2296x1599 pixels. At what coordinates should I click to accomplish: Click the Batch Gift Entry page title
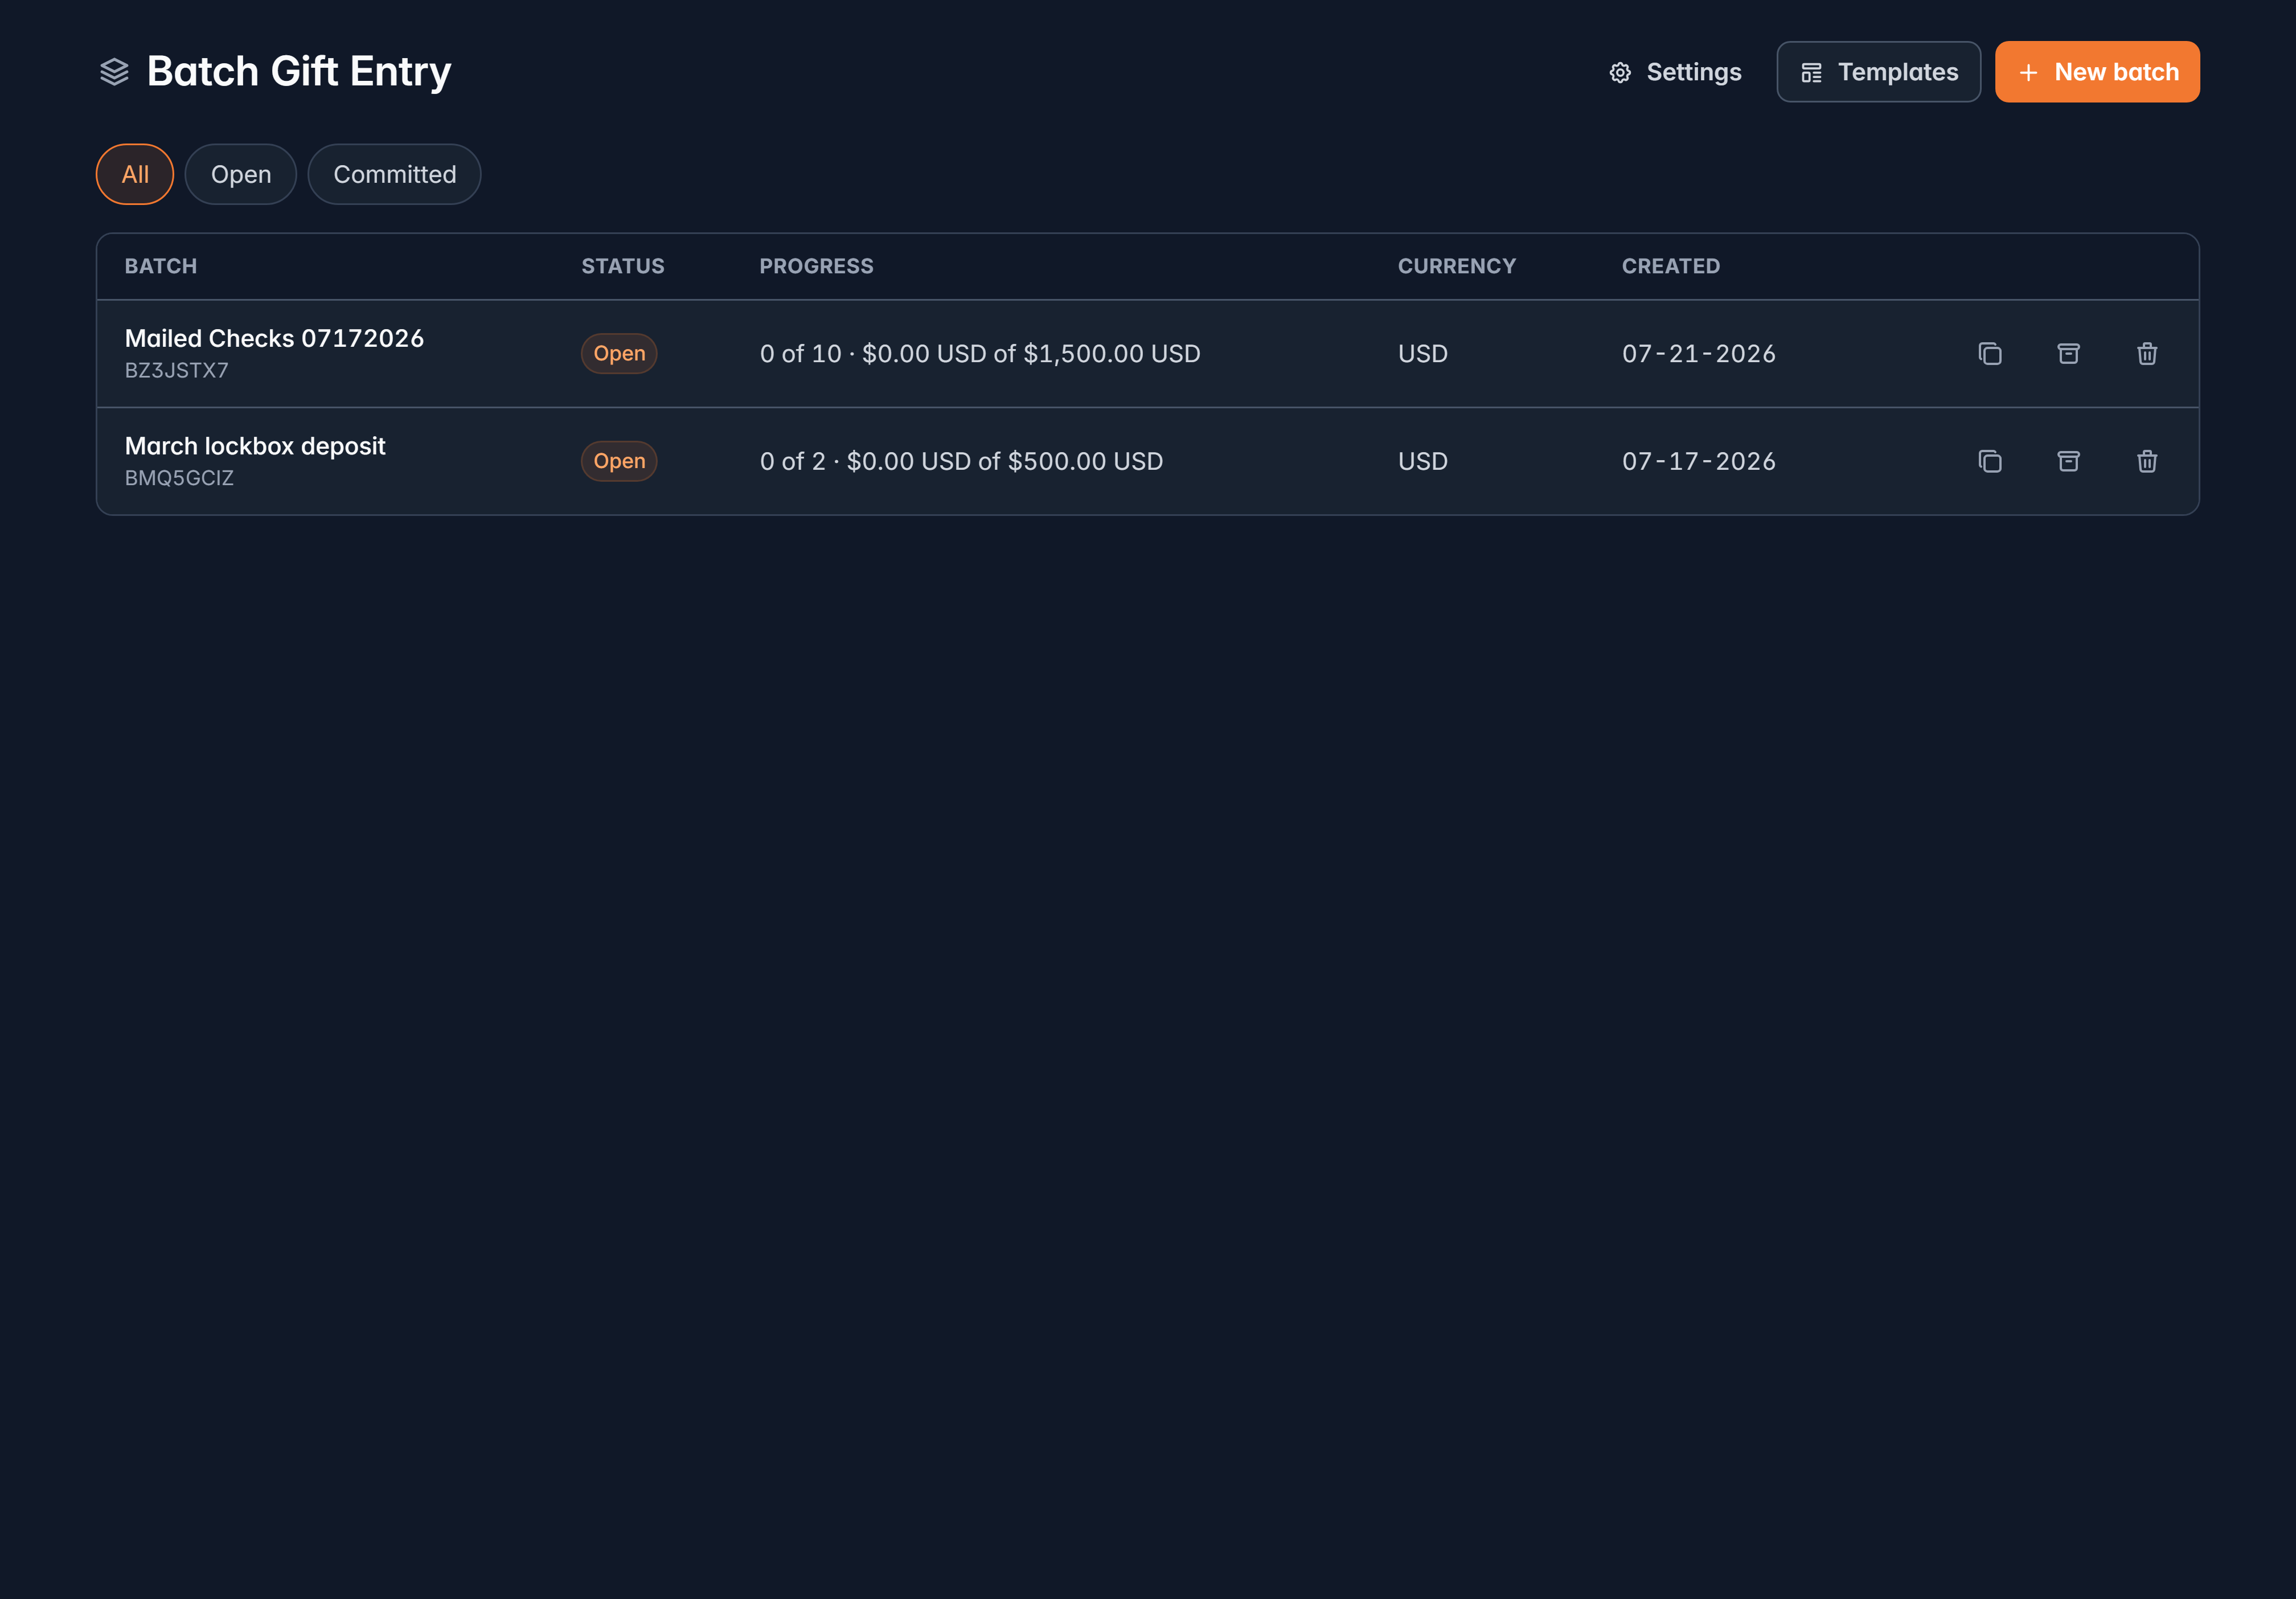[299, 72]
